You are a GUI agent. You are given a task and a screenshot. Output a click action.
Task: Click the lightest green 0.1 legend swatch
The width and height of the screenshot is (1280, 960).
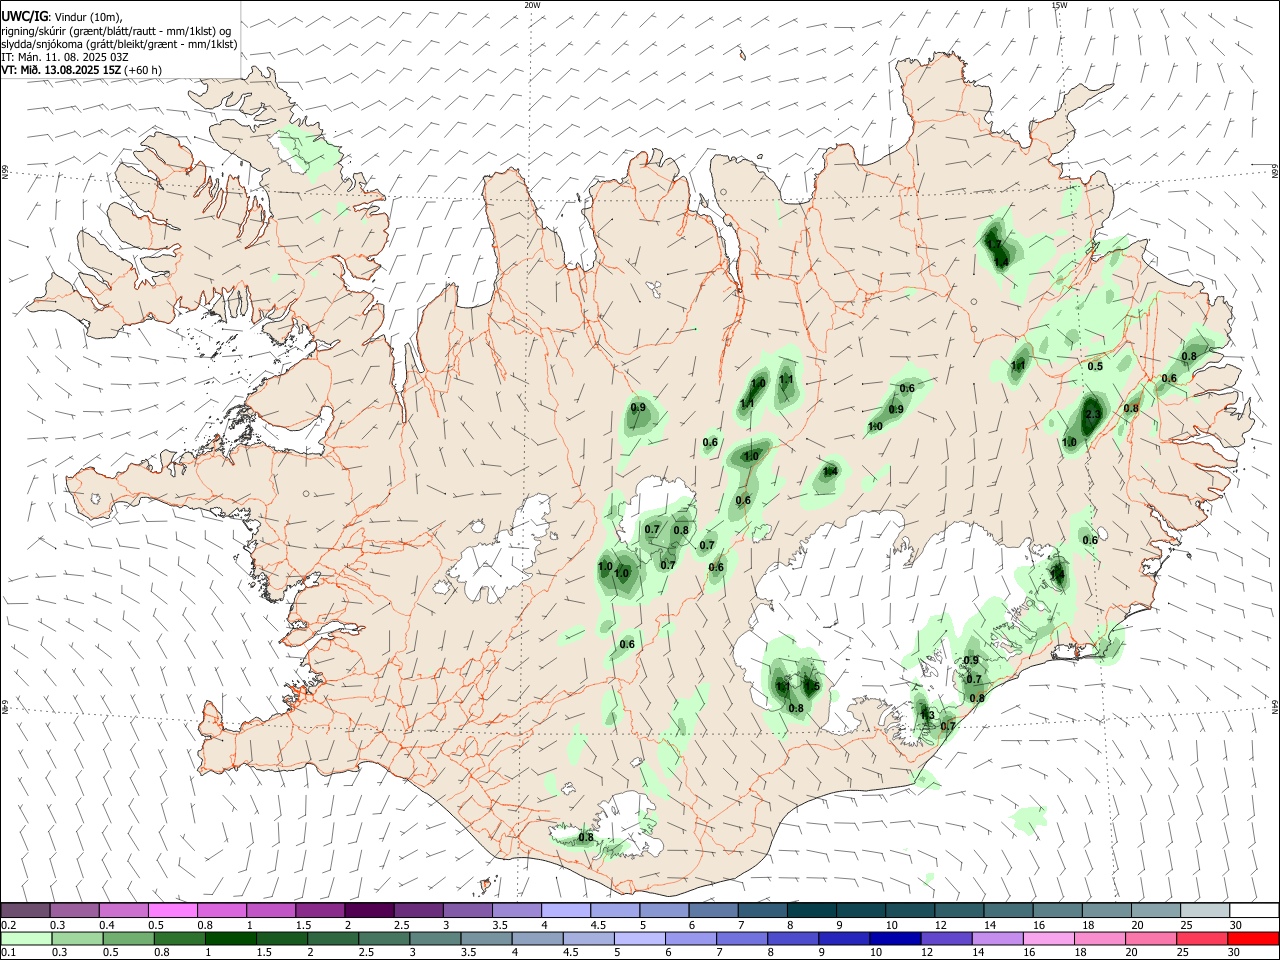(25, 939)
